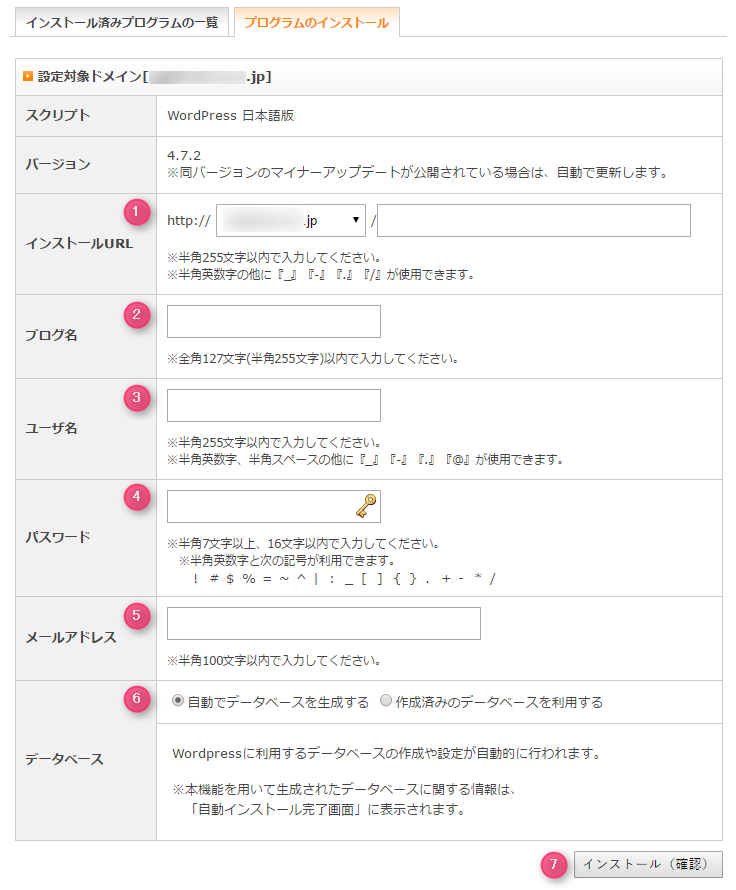Click the パスワード input field
Screen dimensions: 736x890
coord(274,506)
